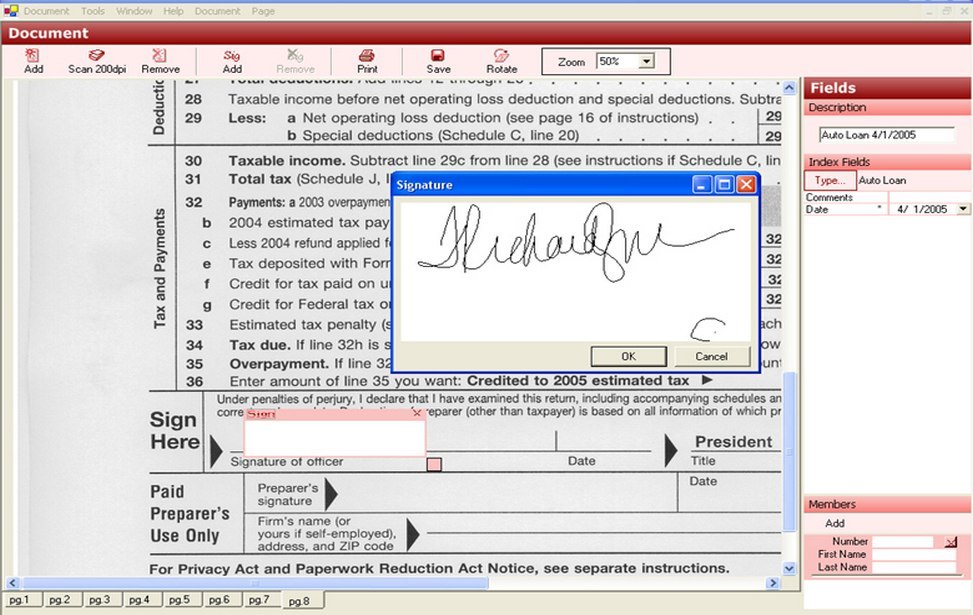Image resolution: width=973 pixels, height=615 pixels.
Task: Click OK in the Signature dialog
Action: (x=629, y=355)
